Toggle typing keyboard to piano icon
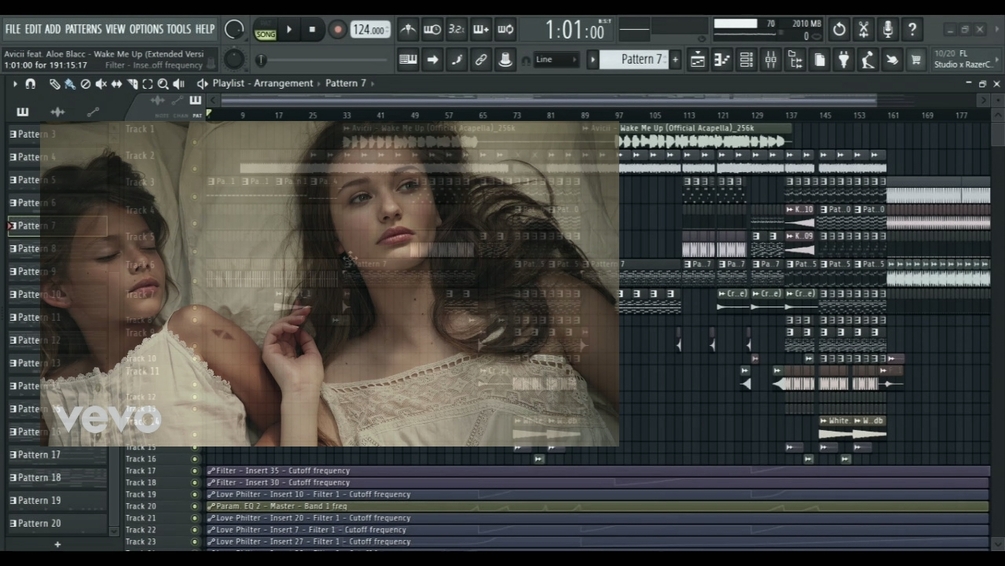The image size is (1005, 566). pos(408,60)
